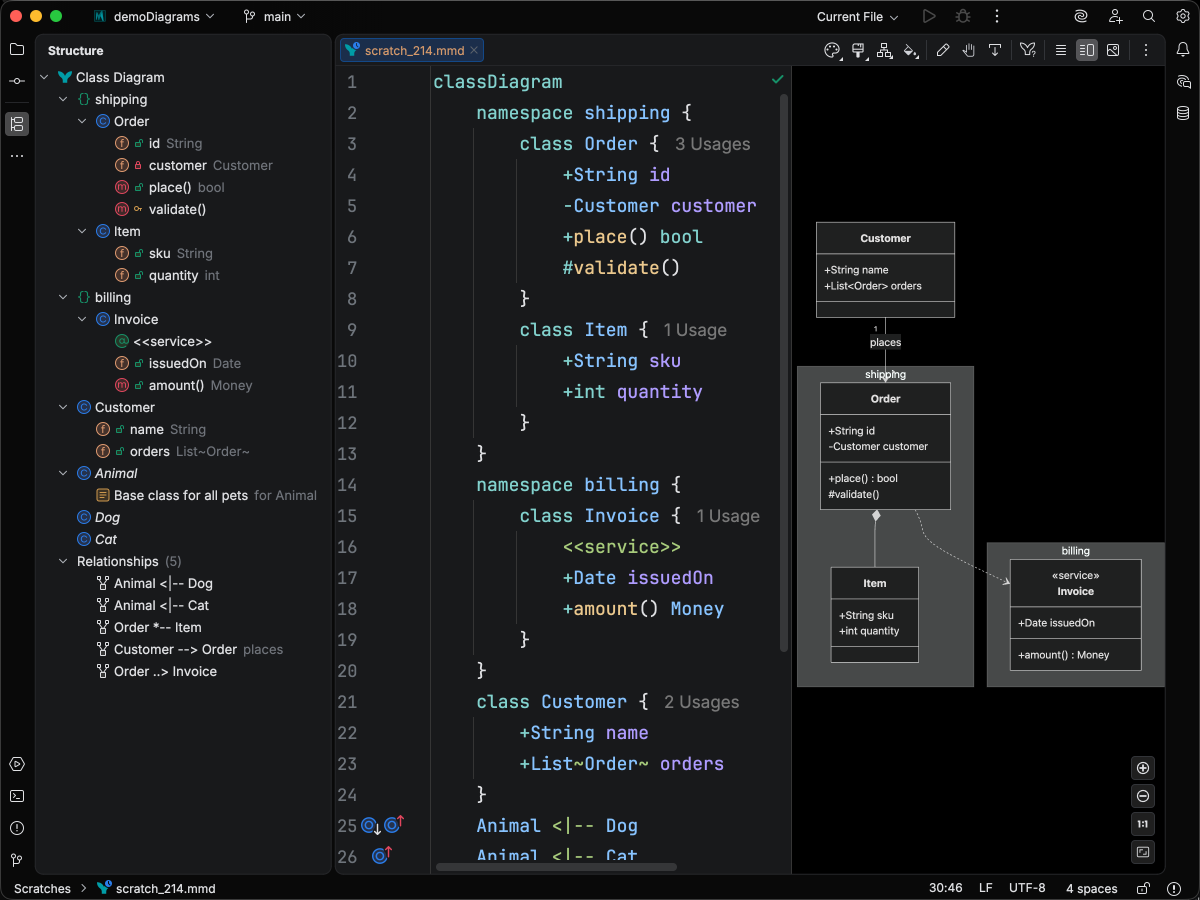This screenshot has height=900, width=1200.
Task: Collapse the Relationships node
Action: pyautogui.click(x=64, y=561)
